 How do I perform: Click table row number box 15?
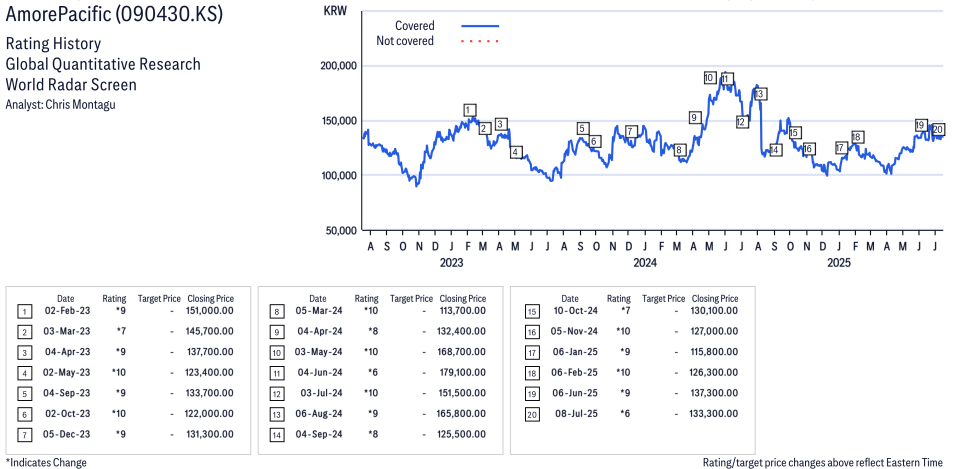531,312
